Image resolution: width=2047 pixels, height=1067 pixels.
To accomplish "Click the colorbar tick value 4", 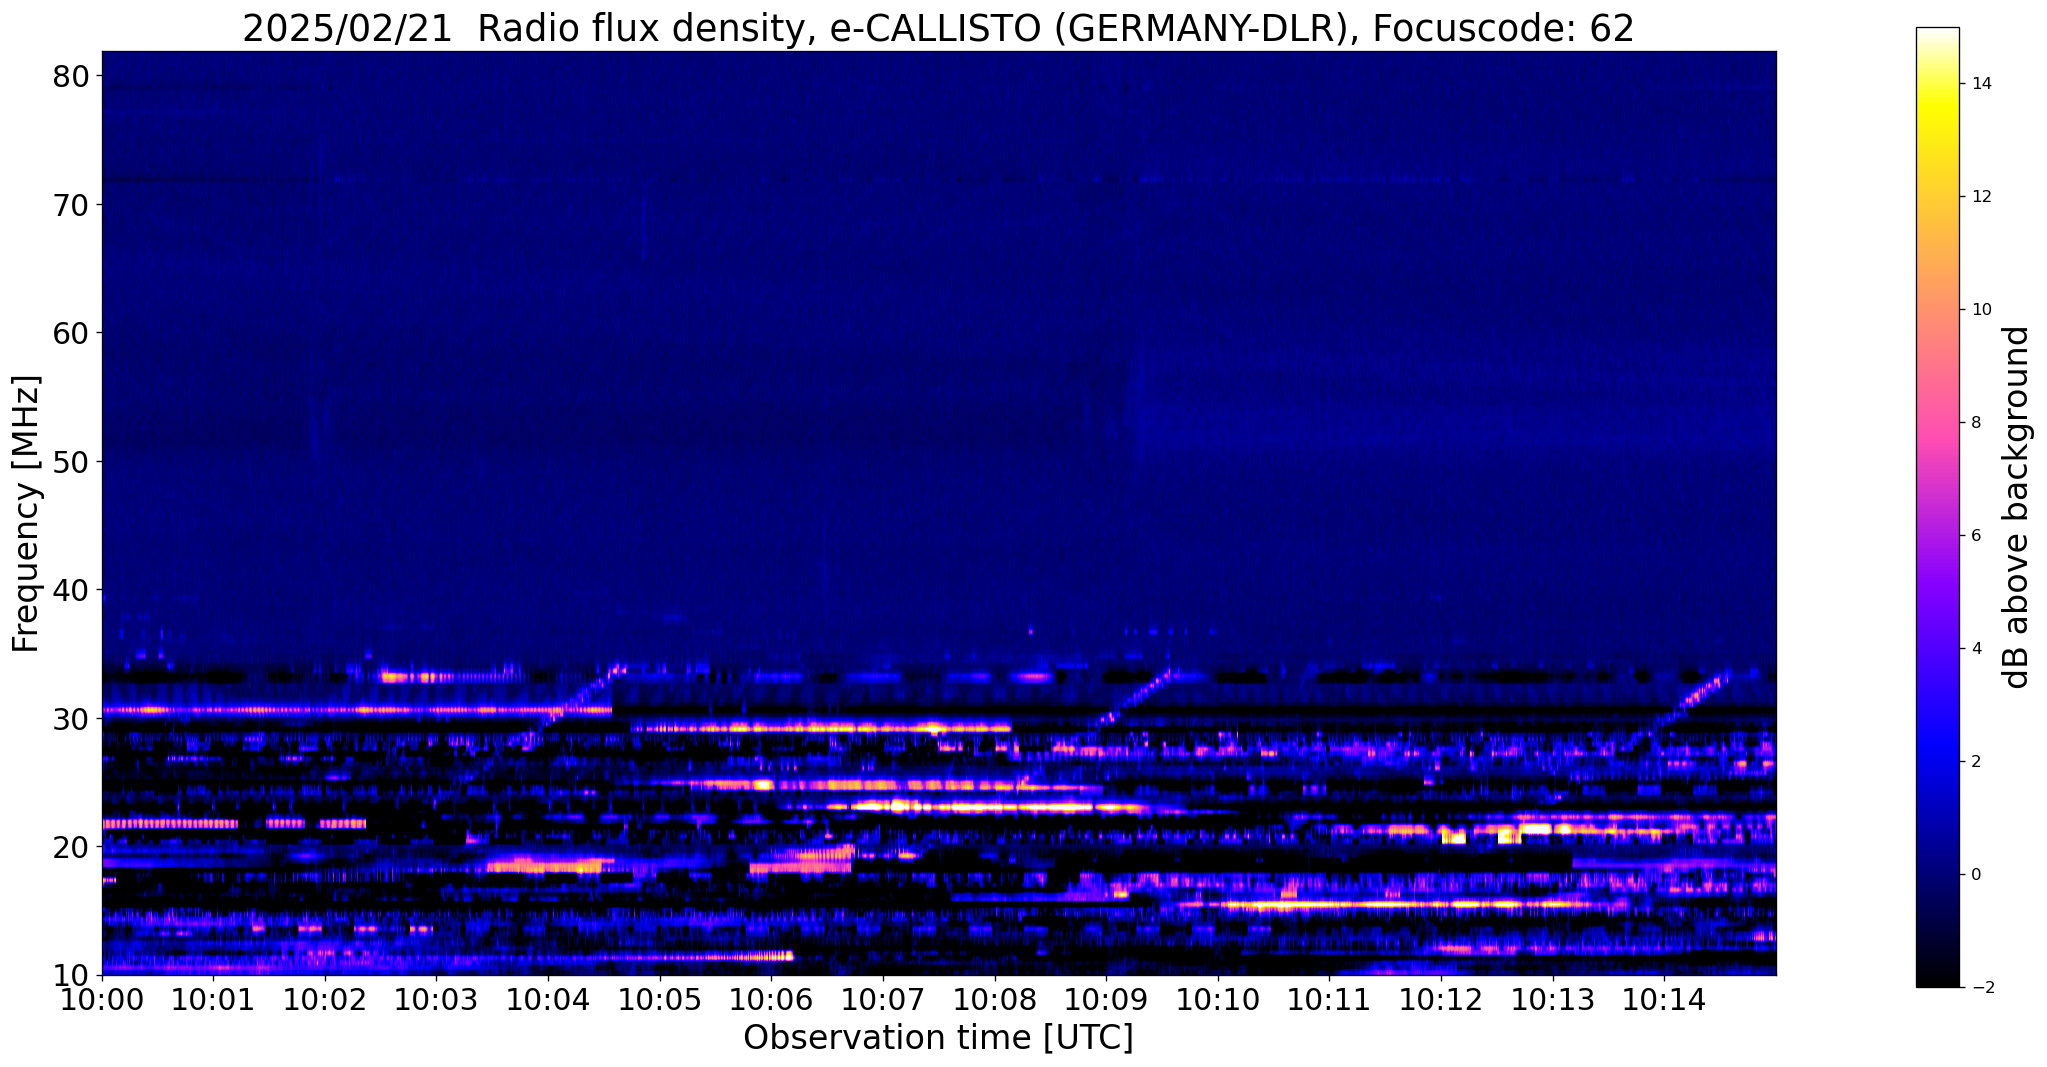I will pos(1975,649).
